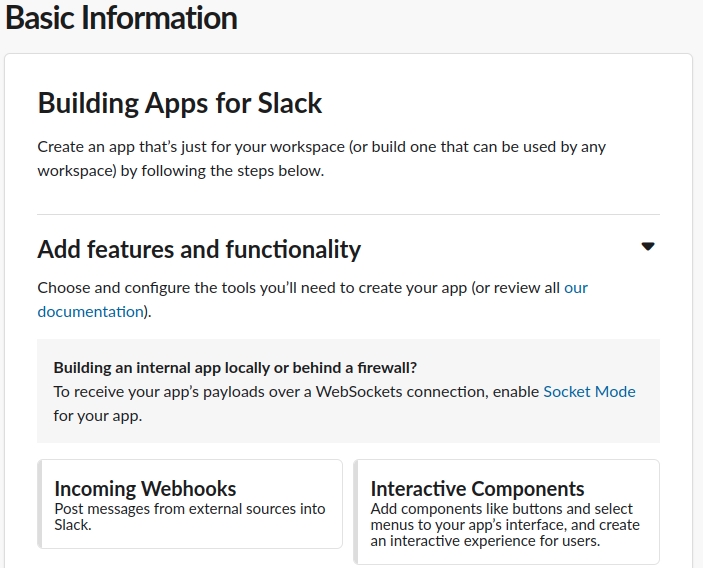The image size is (703, 568).
Task: Select the Interactive Components card
Action: pos(507,512)
